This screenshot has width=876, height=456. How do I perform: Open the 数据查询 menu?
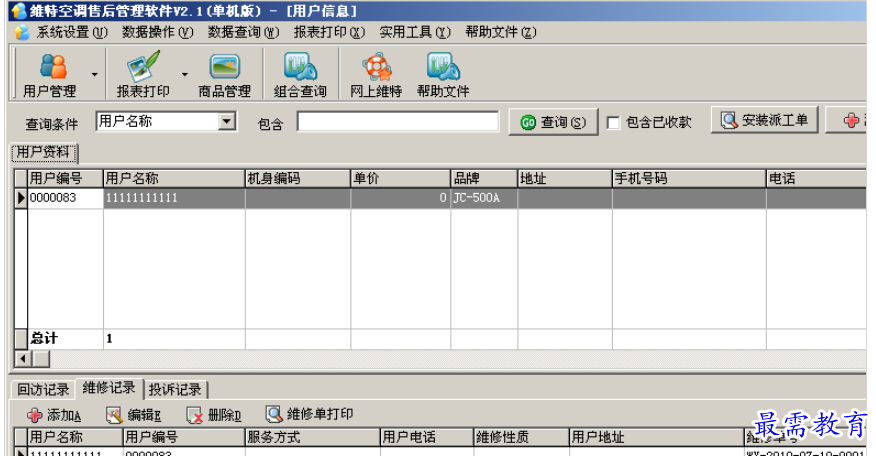[x=243, y=32]
